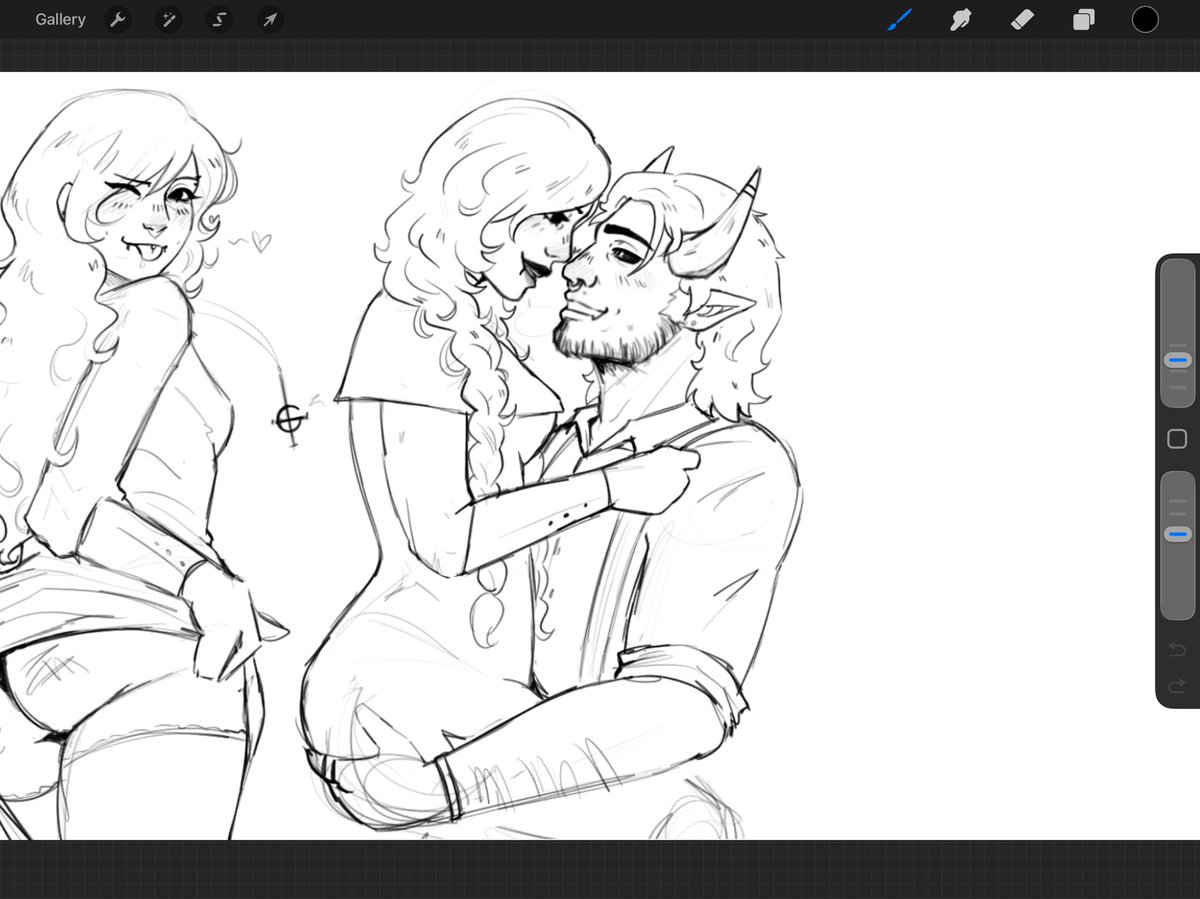Screen dimensions: 1200x899
Task: Open the Adjustments magic wand menu
Action: (169, 19)
